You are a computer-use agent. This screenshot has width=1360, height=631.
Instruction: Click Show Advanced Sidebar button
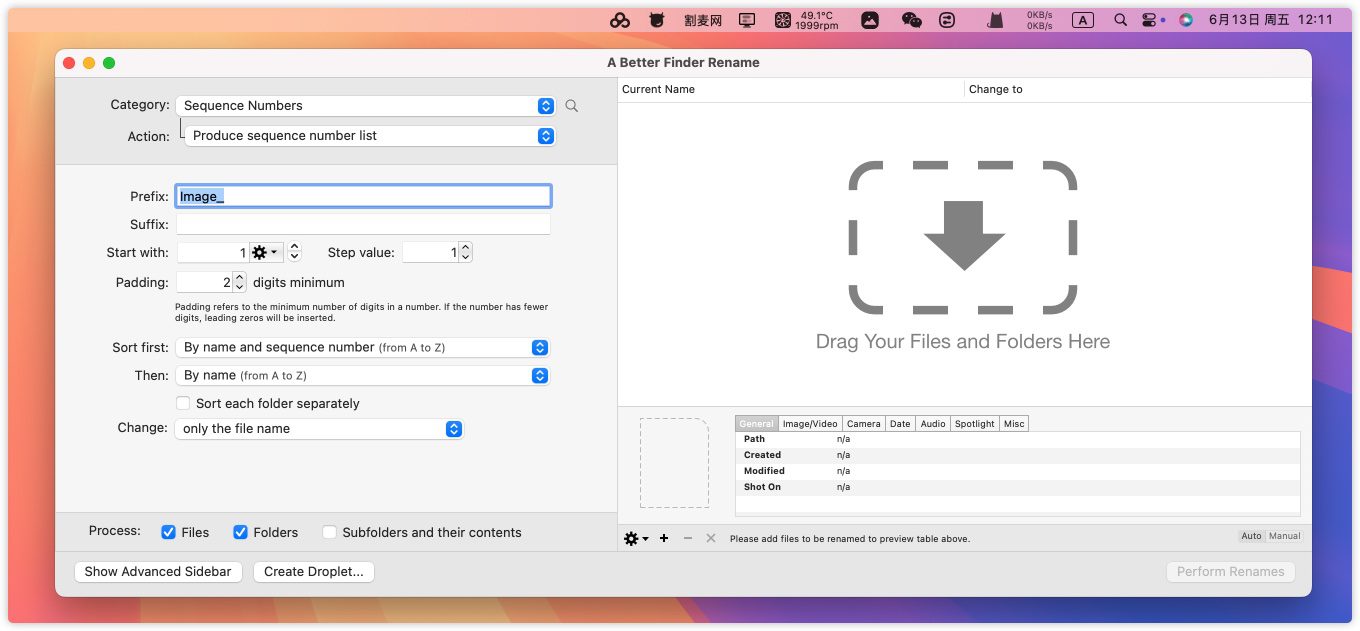(x=158, y=572)
